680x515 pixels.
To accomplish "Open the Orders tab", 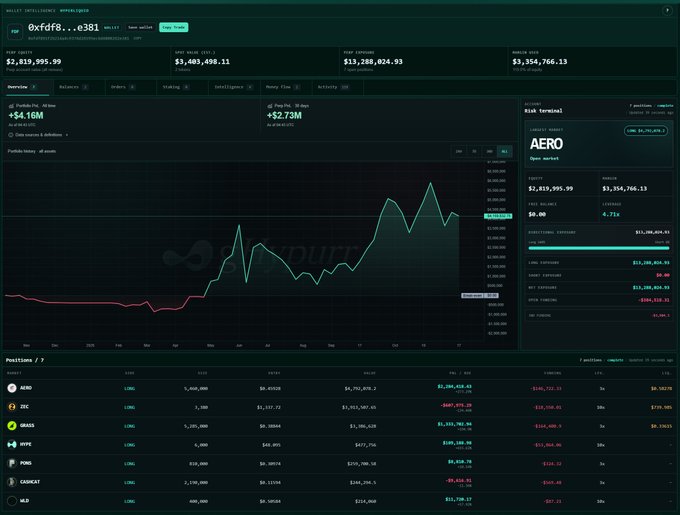I will pos(131,87).
